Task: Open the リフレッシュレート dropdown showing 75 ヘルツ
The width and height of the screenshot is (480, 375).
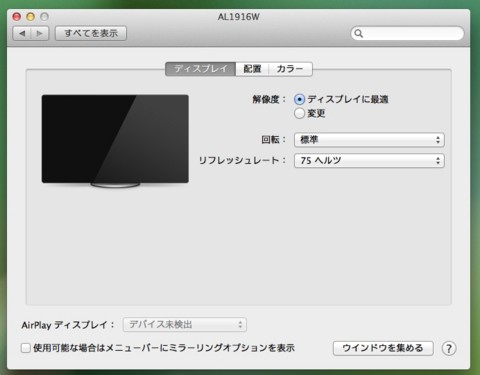Action: tap(369, 161)
